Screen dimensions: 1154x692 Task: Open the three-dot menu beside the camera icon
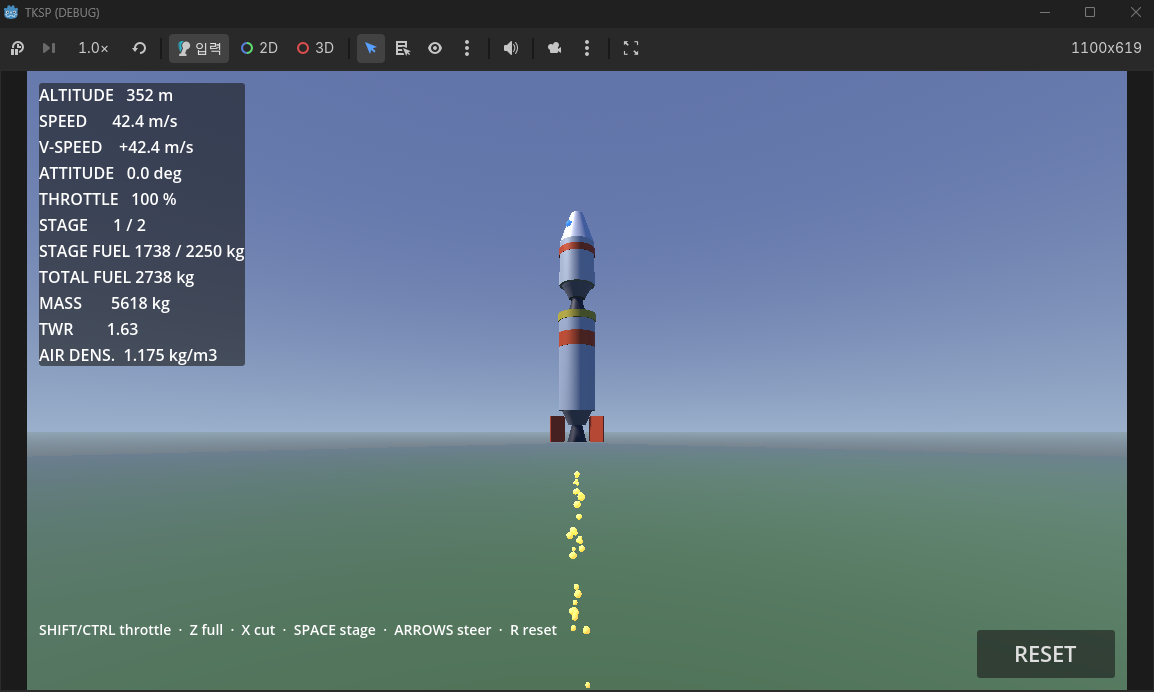[587, 49]
